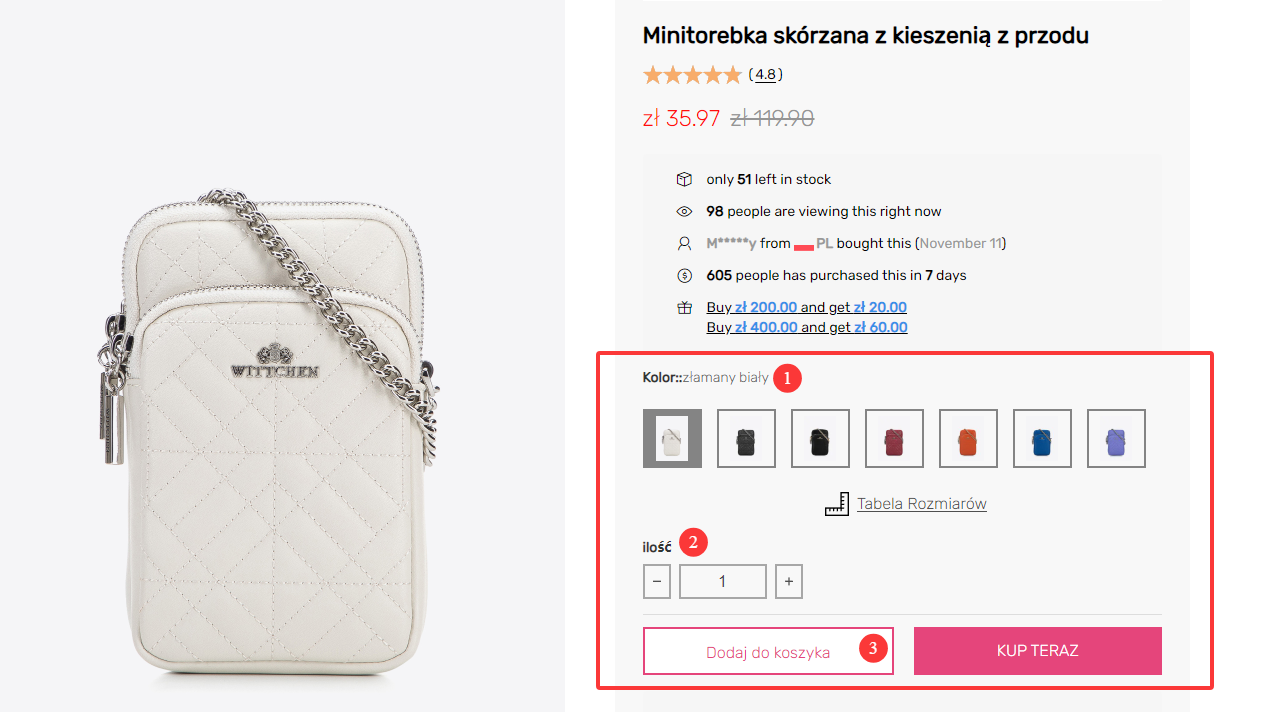
Task: Open the Buy zł 200.00 offer link
Action: 806,307
